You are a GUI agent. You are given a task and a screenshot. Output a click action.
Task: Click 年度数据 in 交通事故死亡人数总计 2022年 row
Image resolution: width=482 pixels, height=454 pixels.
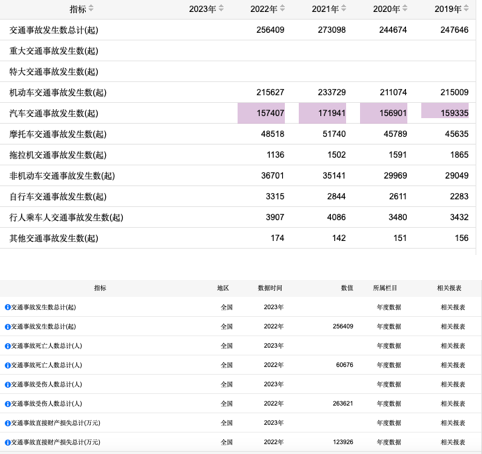(x=389, y=365)
